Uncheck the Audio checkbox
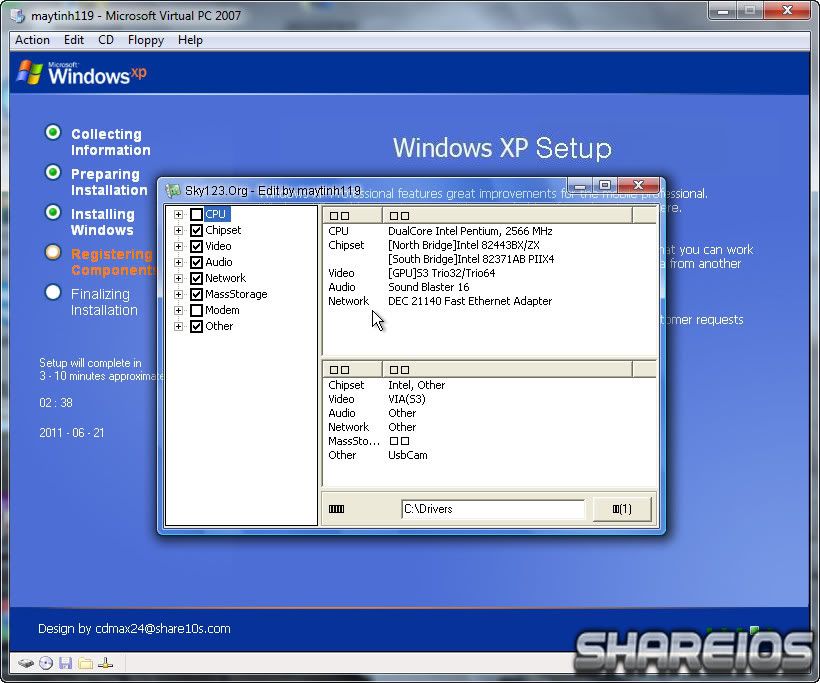Screen dimensions: 820x683 (196, 263)
